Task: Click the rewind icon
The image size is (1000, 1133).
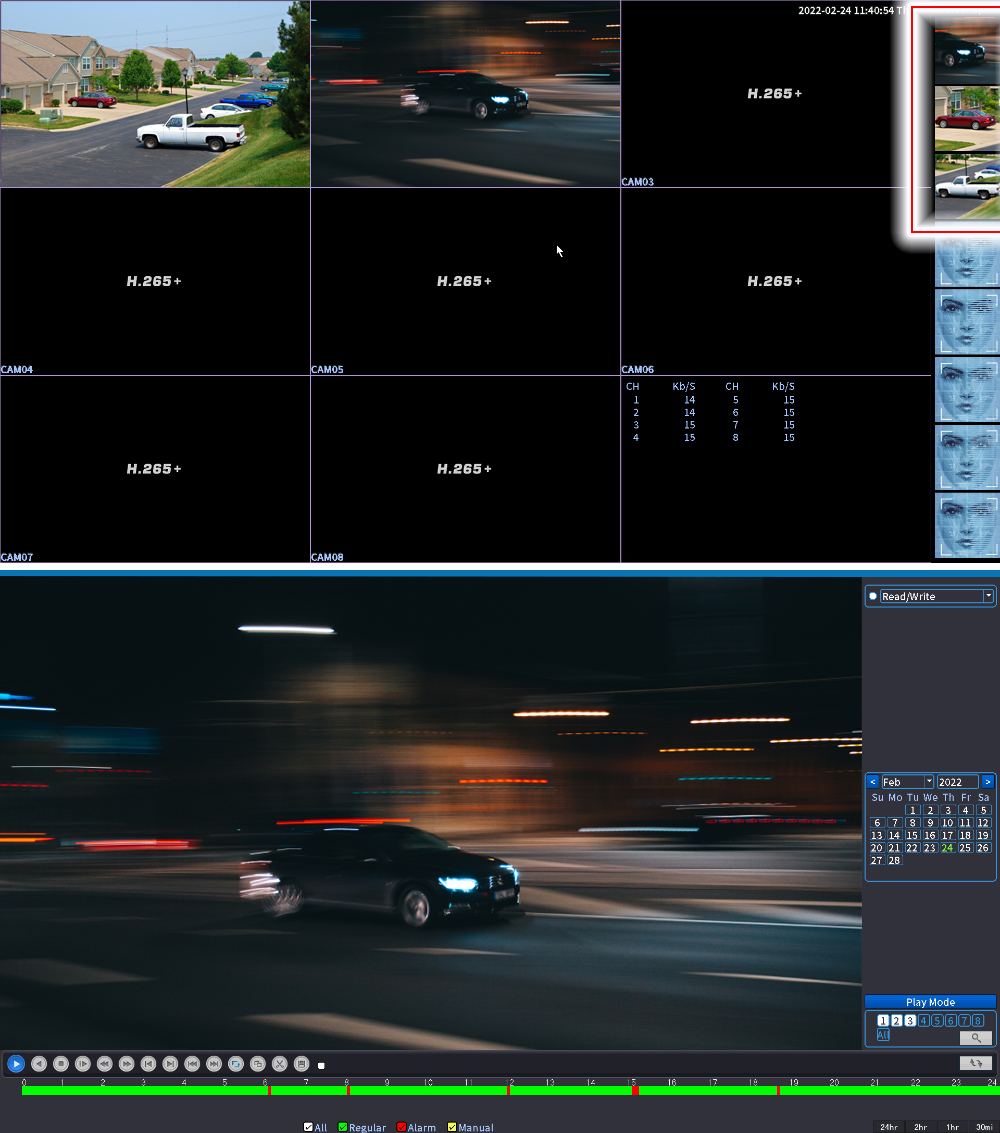Action: click(104, 1064)
